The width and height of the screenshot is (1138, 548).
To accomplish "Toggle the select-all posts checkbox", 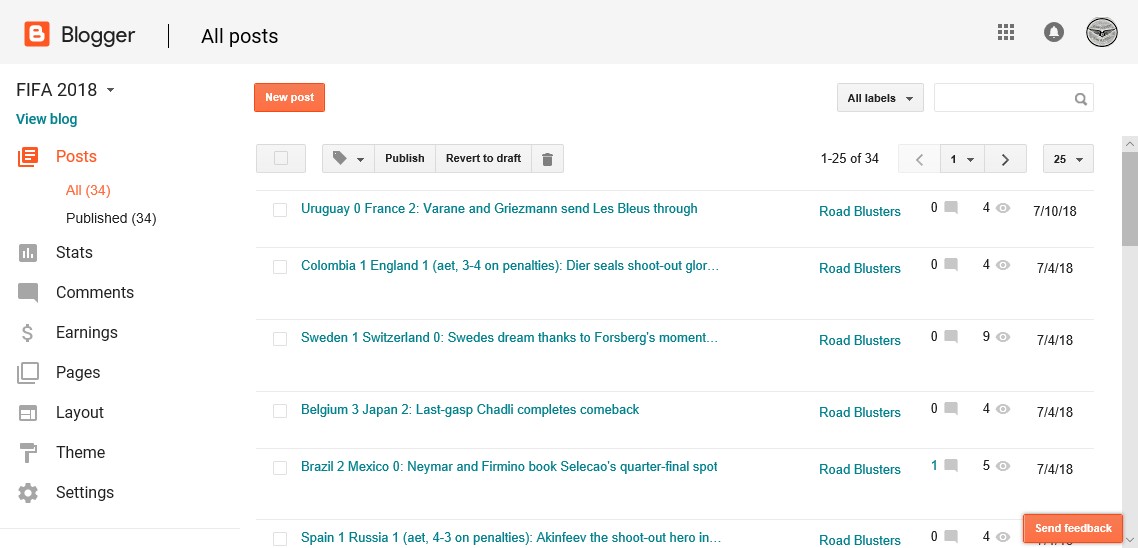I will [x=281, y=159].
